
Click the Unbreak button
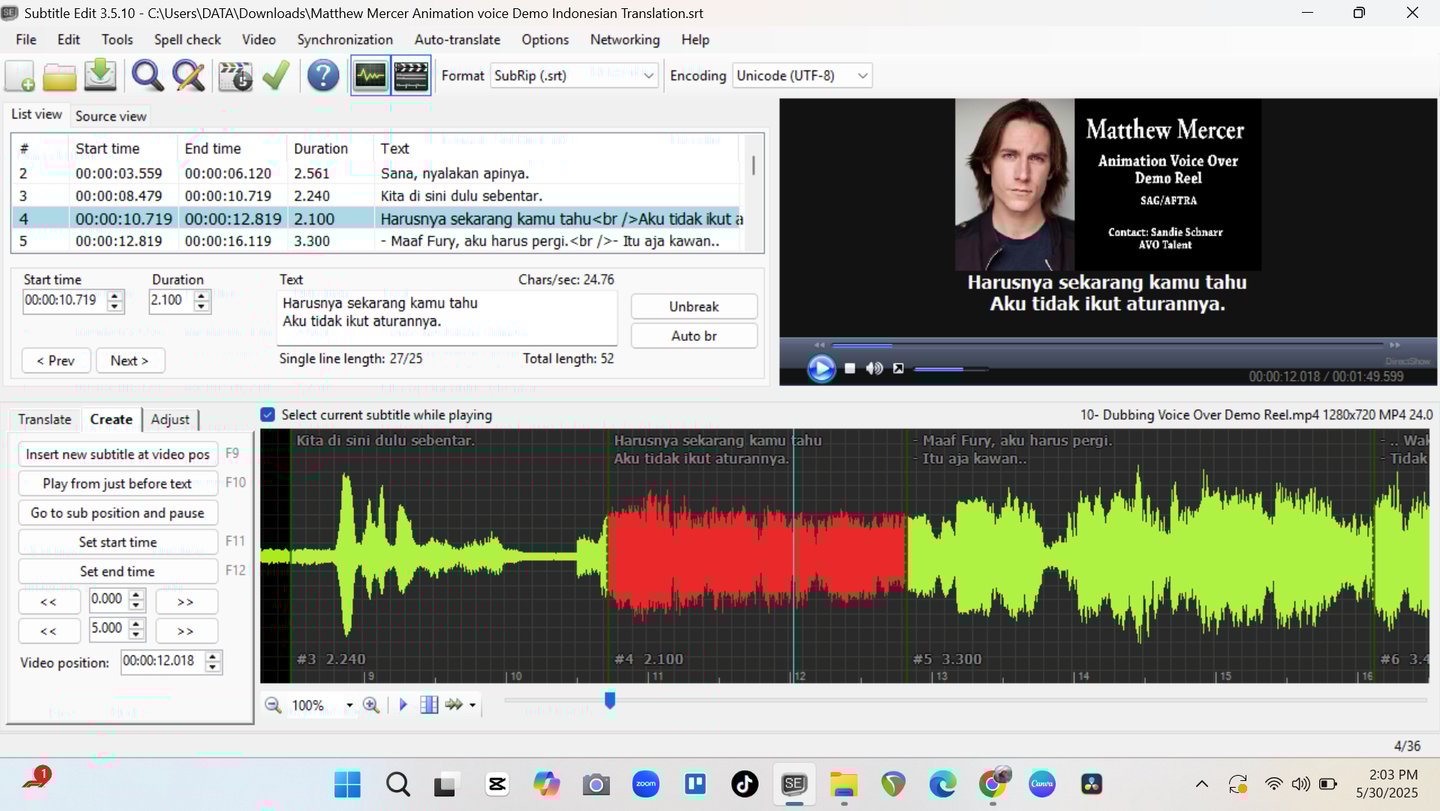pyautogui.click(x=694, y=306)
